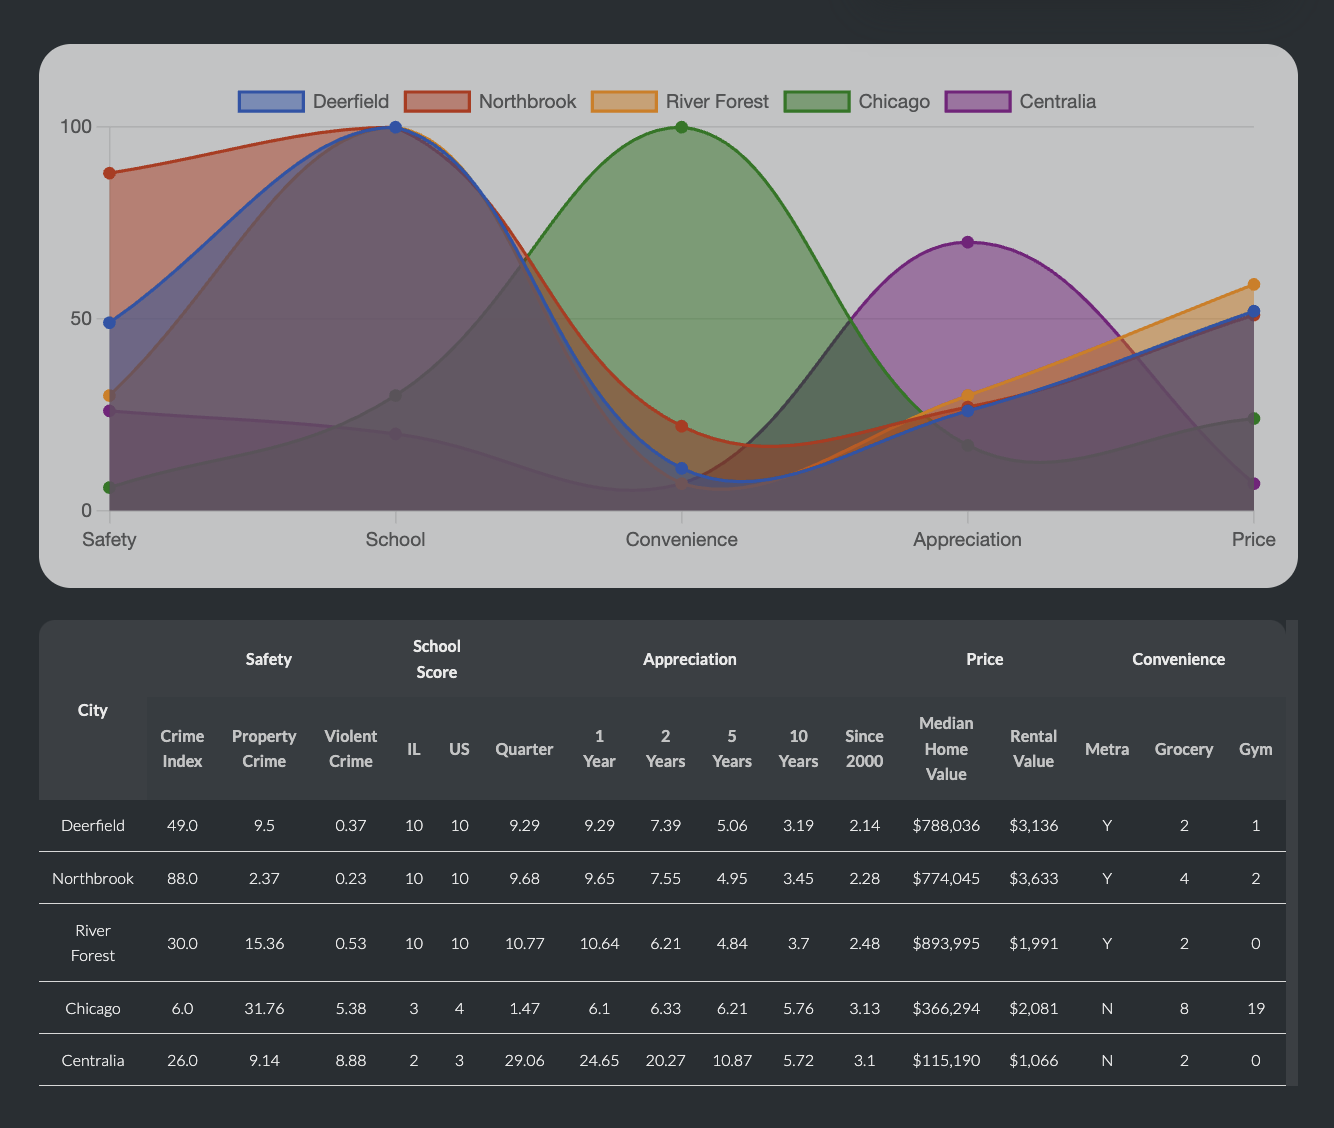Select River Forest's Price data point

click(x=1254, y=284)
